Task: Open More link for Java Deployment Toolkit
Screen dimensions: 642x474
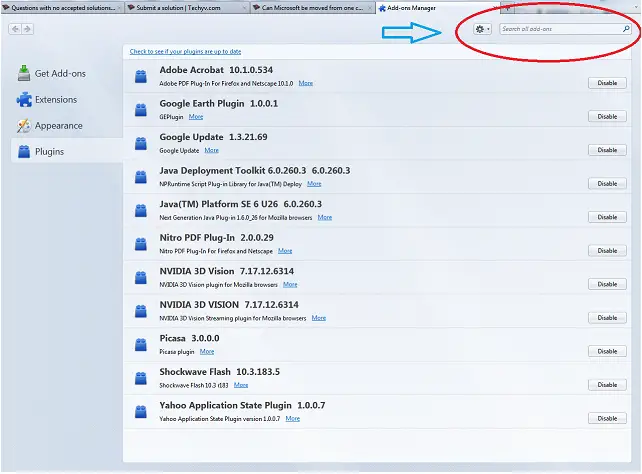Action: tap(314, 184)
